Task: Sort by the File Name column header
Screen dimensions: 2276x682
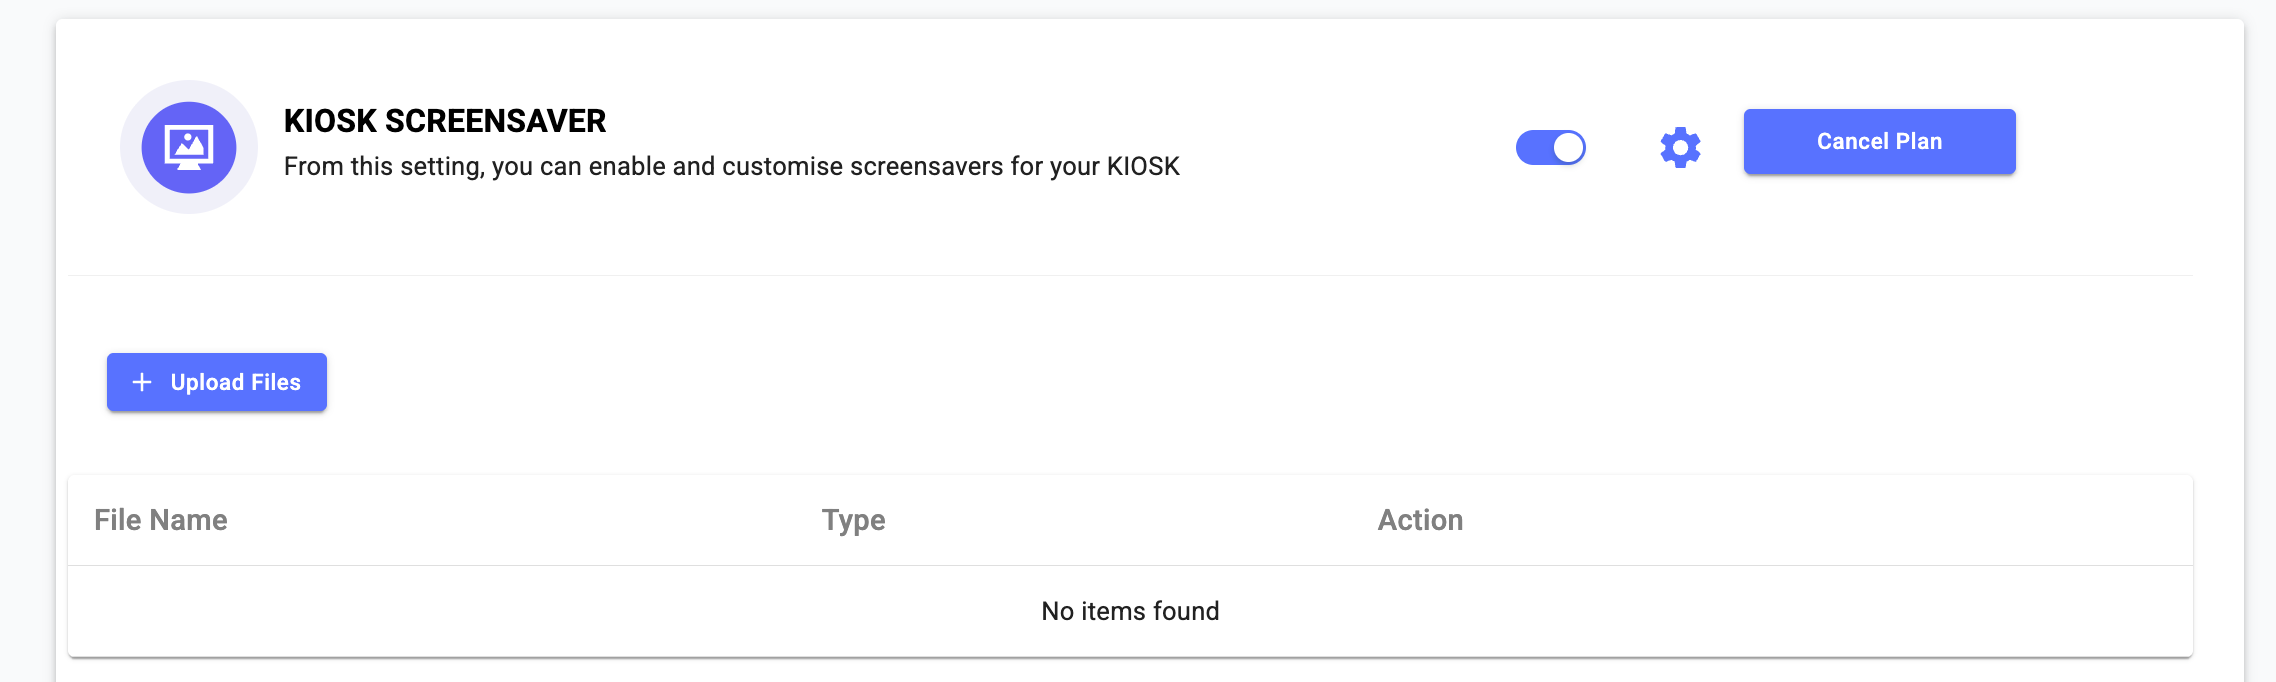Action: [161, 520]
